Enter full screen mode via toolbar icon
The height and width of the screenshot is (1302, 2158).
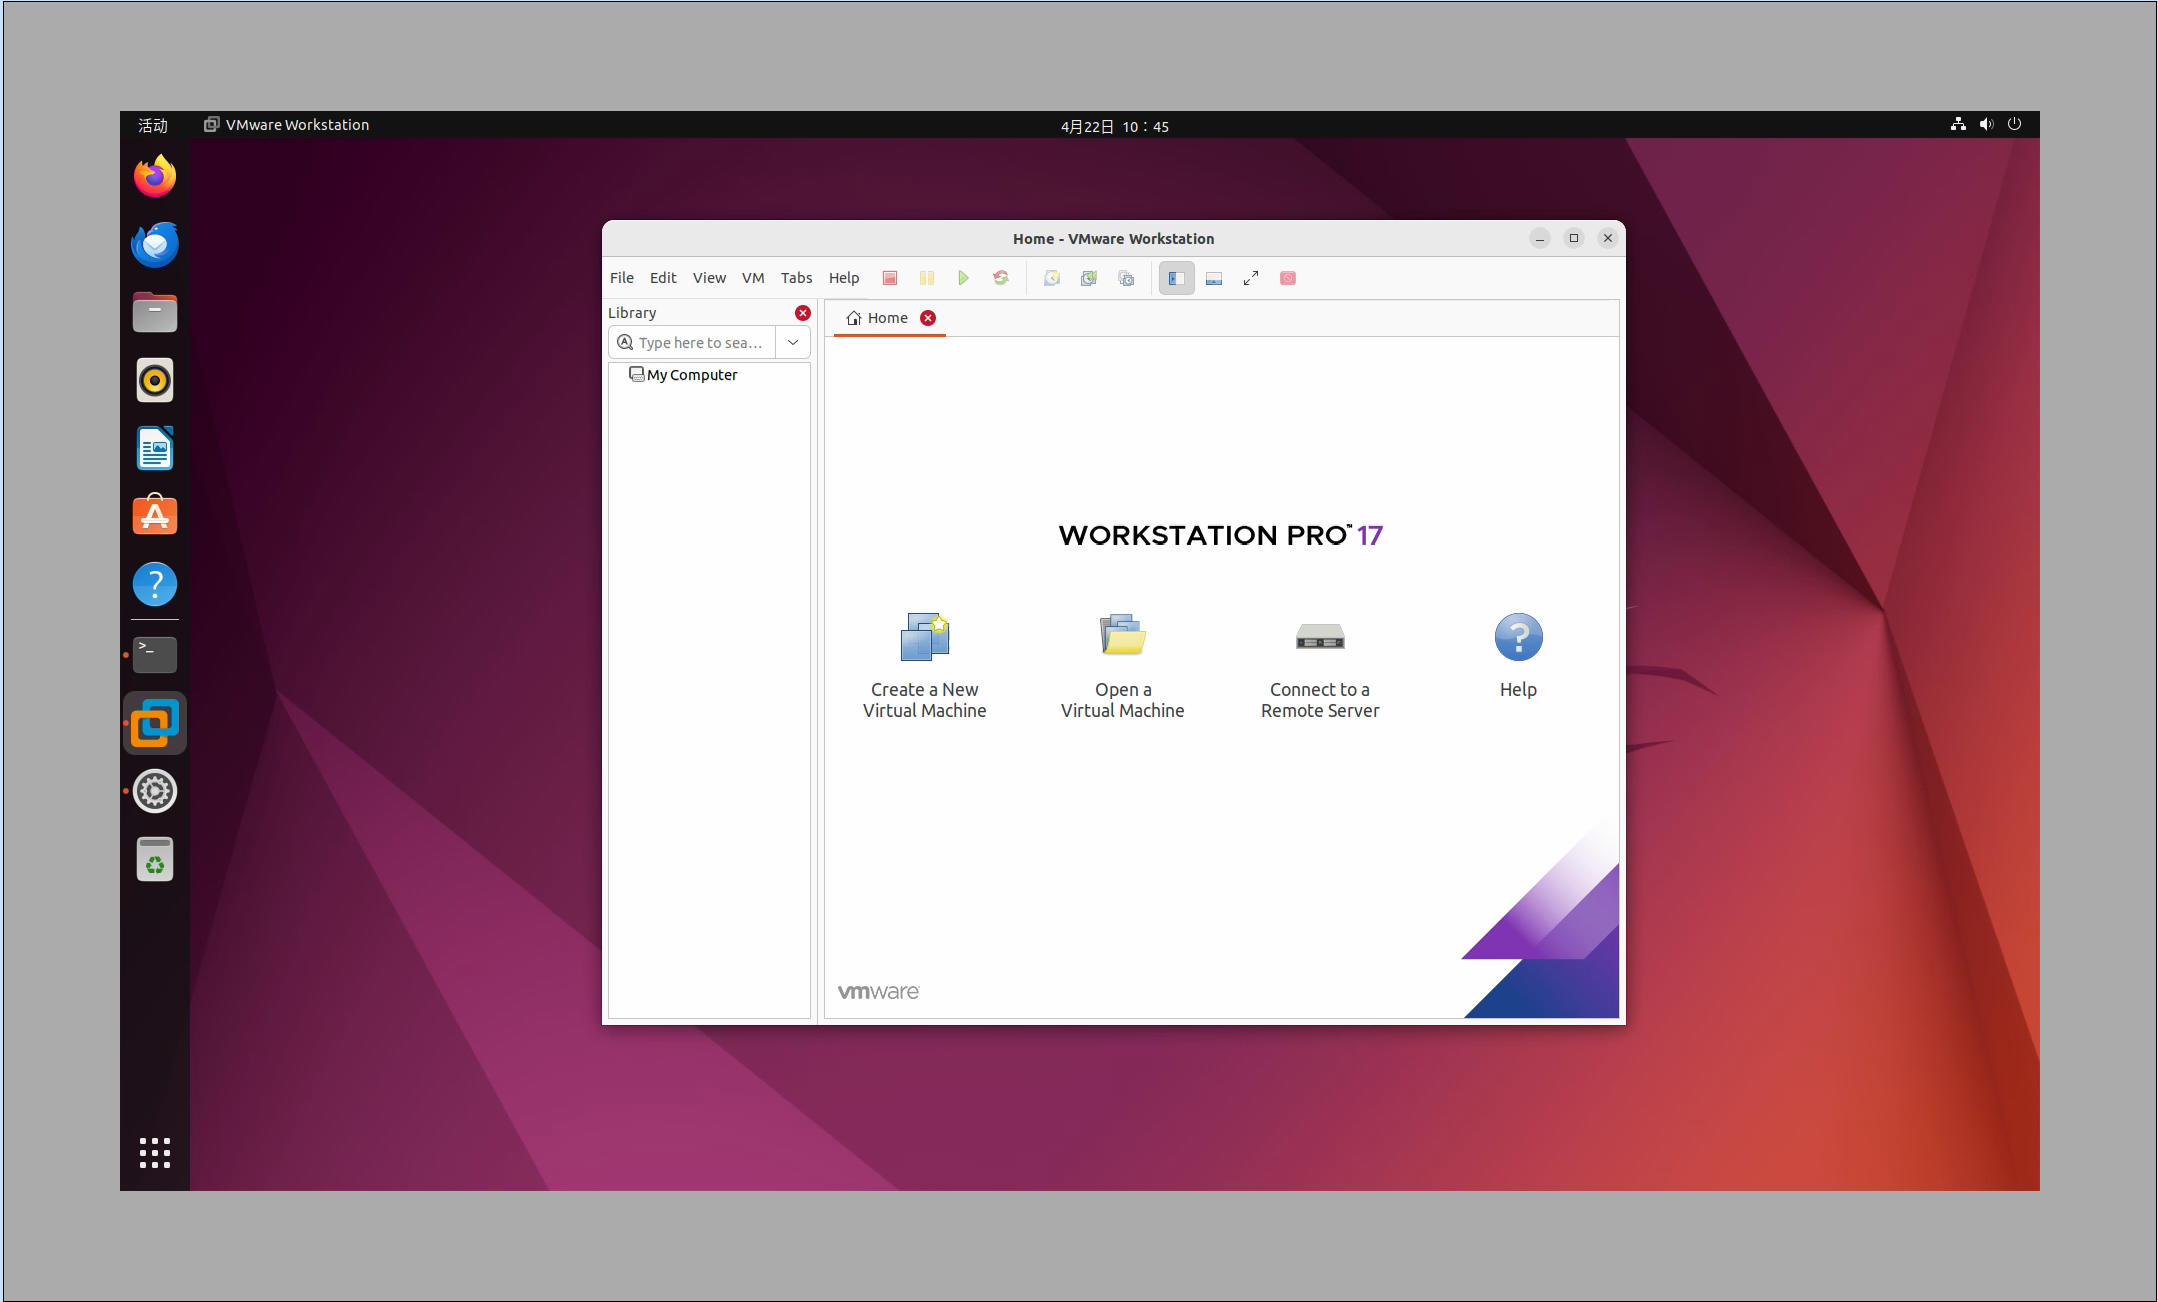(1251, 278)
